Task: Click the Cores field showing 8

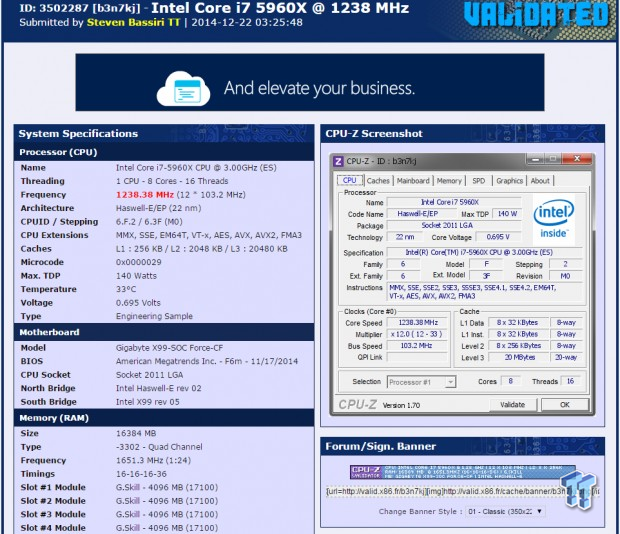Action: (510, 381)
